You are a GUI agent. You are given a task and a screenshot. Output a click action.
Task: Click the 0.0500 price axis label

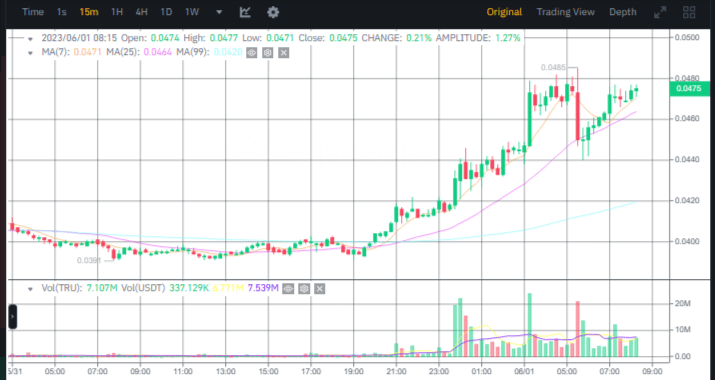click(x=687, y=37)
